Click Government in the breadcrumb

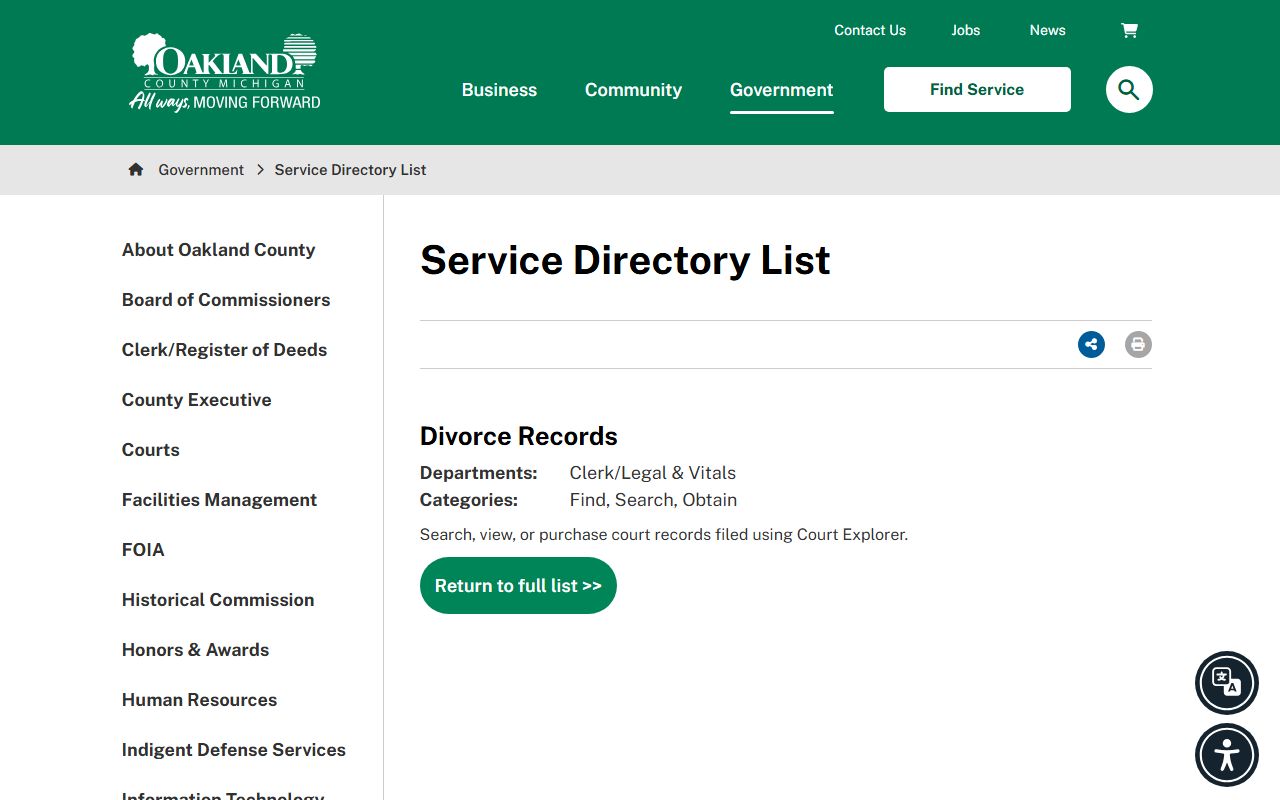pyautogui.click(x=201, y=170)
